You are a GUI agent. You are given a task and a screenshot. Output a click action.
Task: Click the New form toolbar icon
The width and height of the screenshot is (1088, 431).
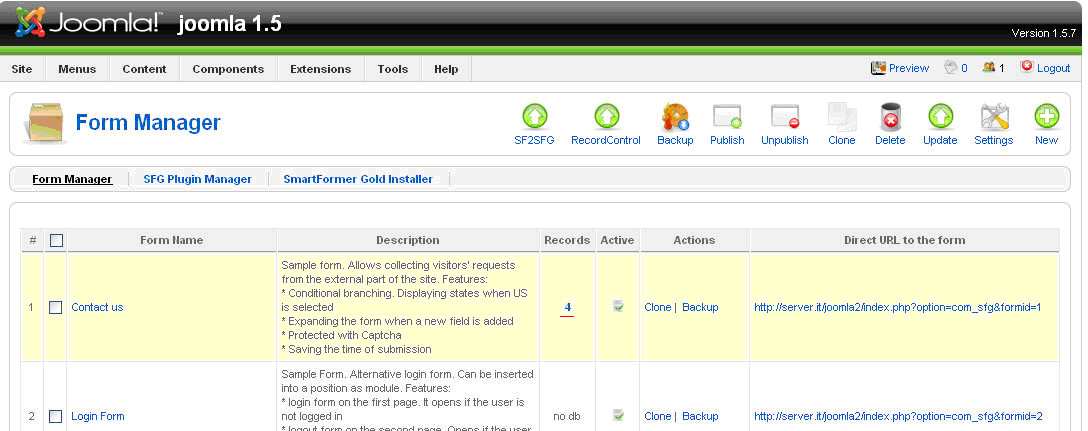click(x=1046, y=117)
